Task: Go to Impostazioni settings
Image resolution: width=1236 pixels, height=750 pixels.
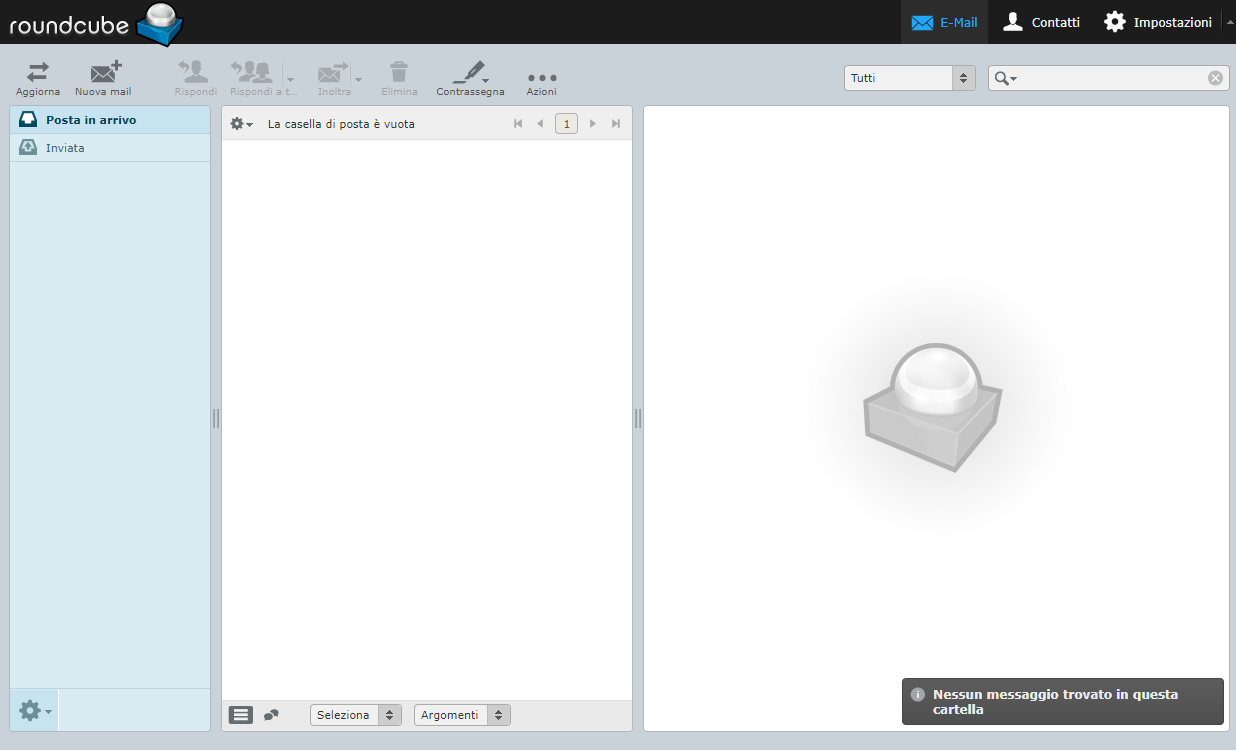Action: pos(1158,22)
